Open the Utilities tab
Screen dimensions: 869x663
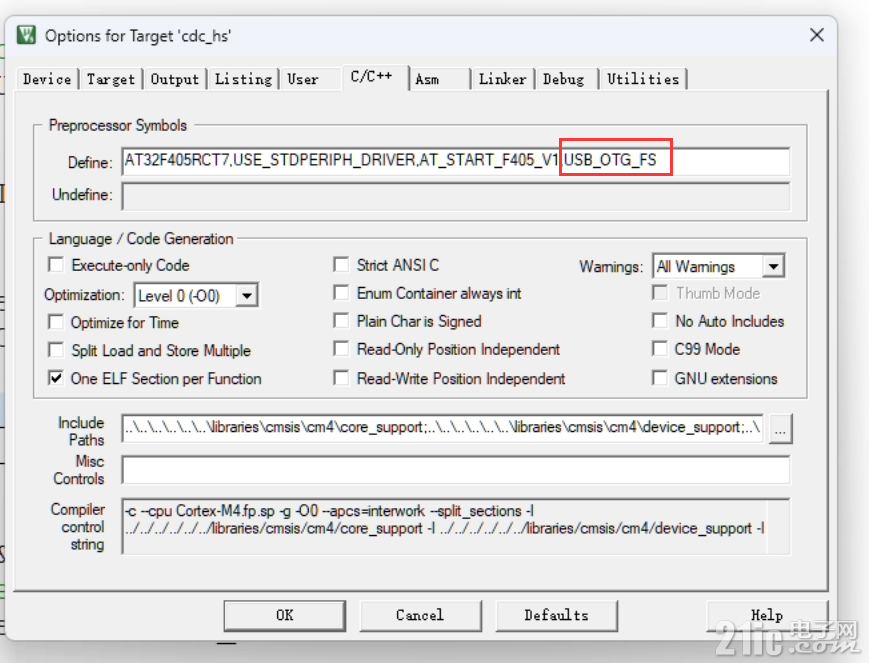643,79
